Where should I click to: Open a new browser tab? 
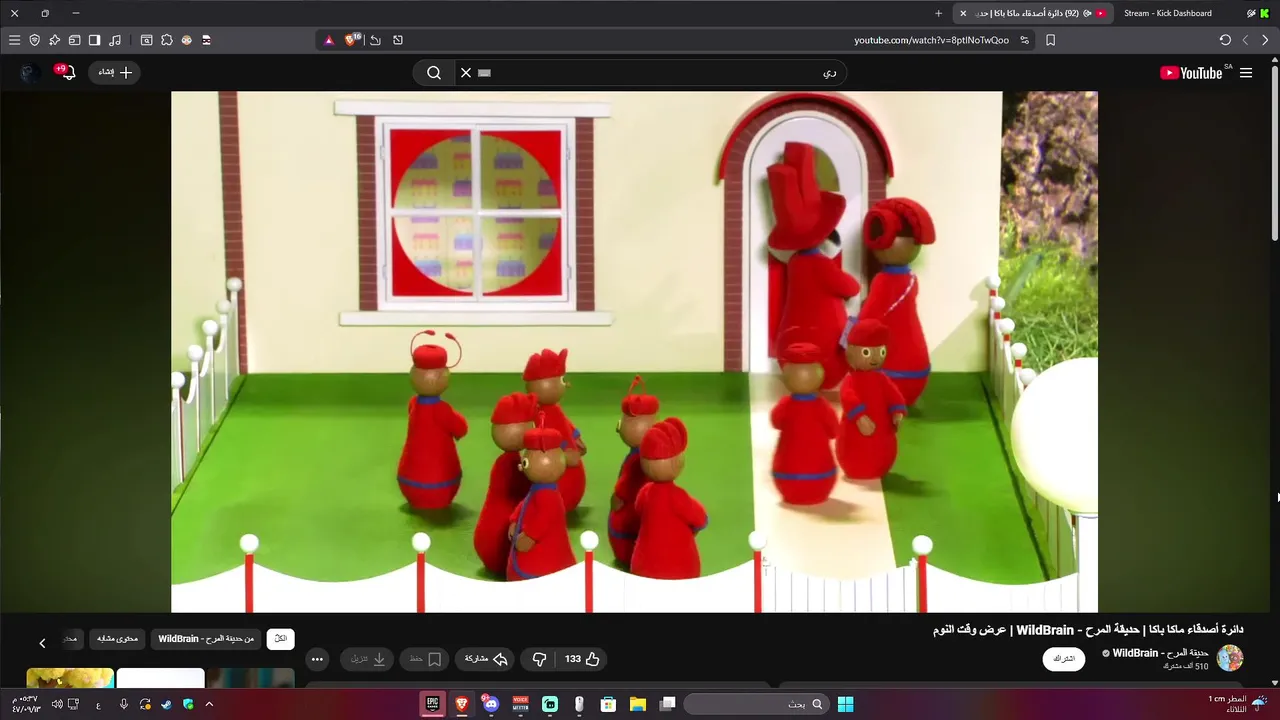(938, 13)
